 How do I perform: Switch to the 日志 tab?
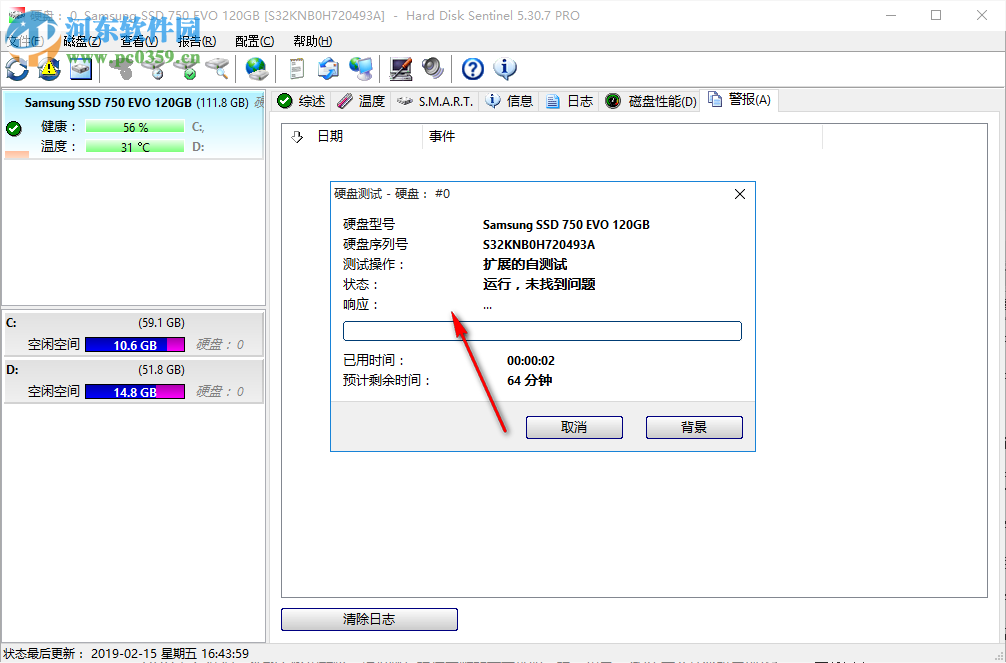pos(570,101)
